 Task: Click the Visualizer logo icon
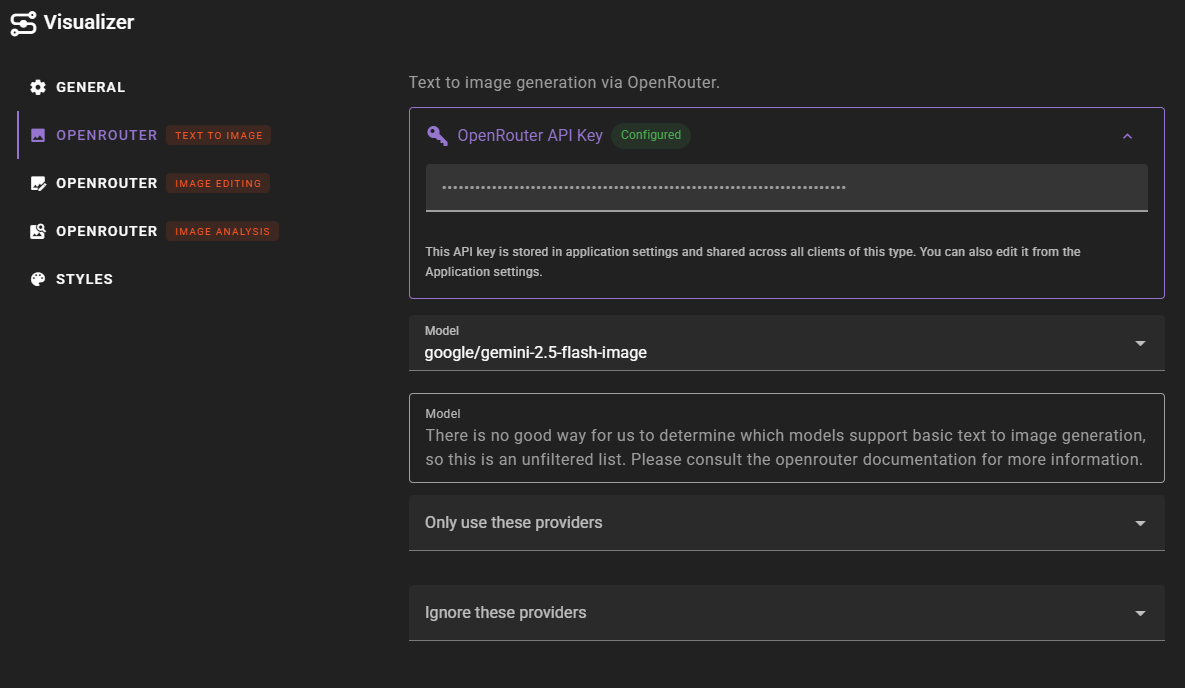(x=22, y=22)
